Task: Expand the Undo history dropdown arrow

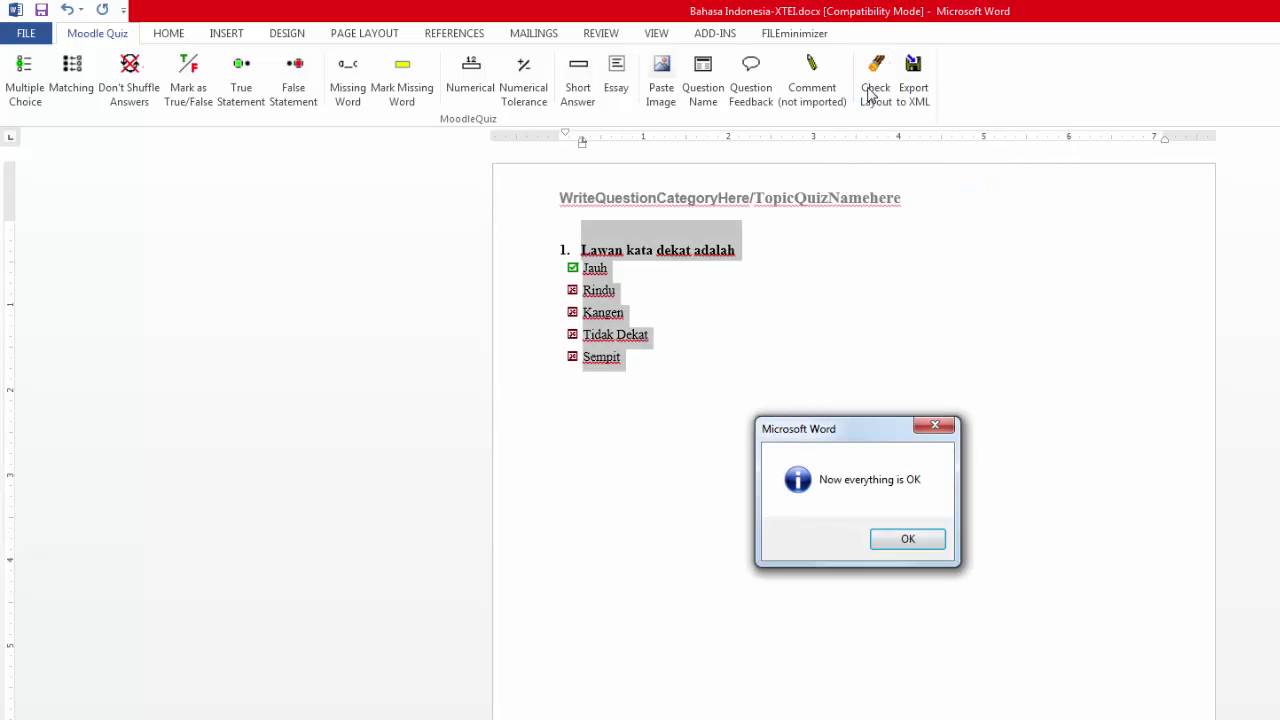Action: pyautogui.click(x=81, y=10)
